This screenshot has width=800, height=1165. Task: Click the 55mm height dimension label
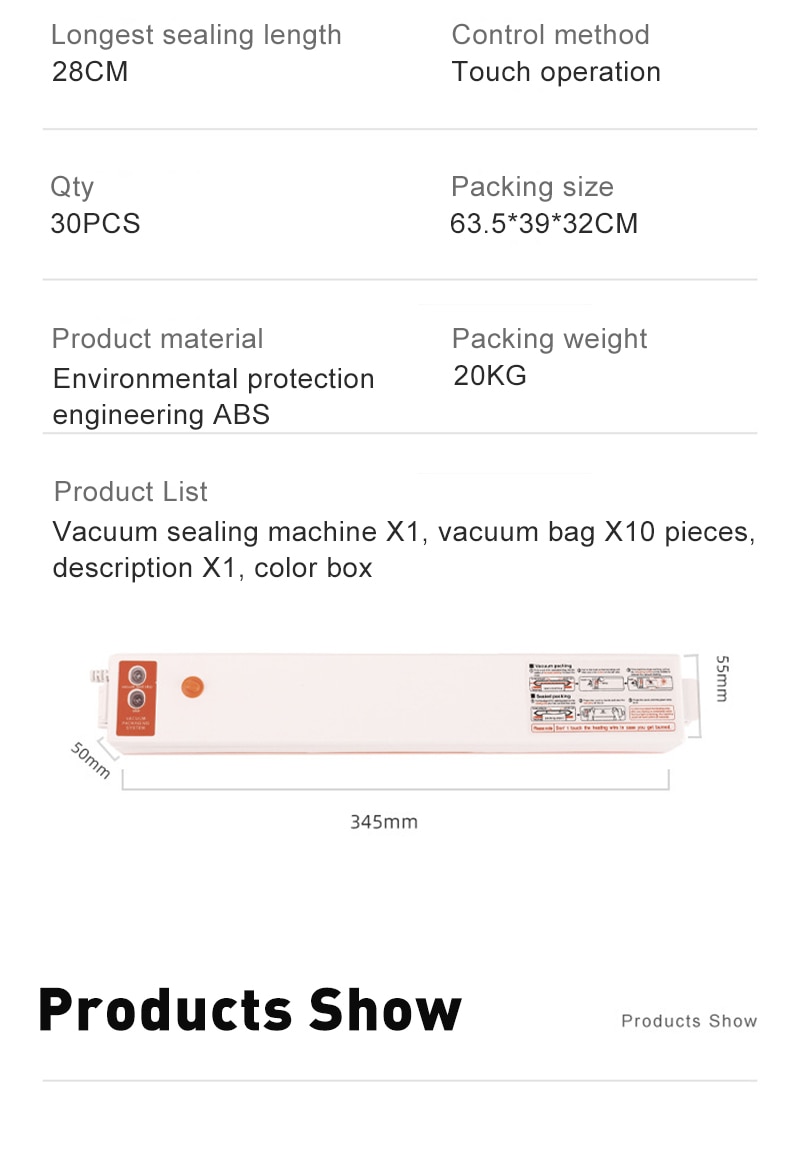(722, 678)
